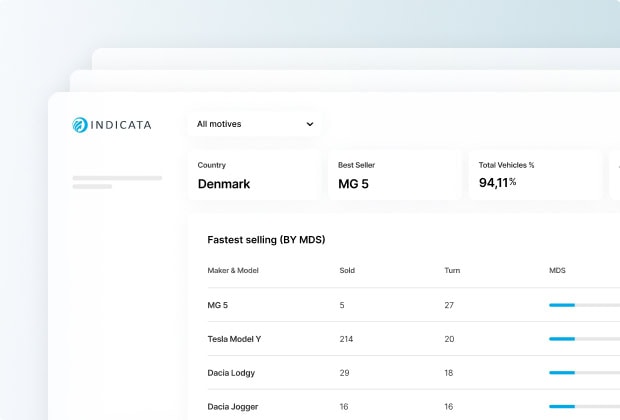Click the dropdown chevron arrow
620x420 pixels.
point(310,124)
